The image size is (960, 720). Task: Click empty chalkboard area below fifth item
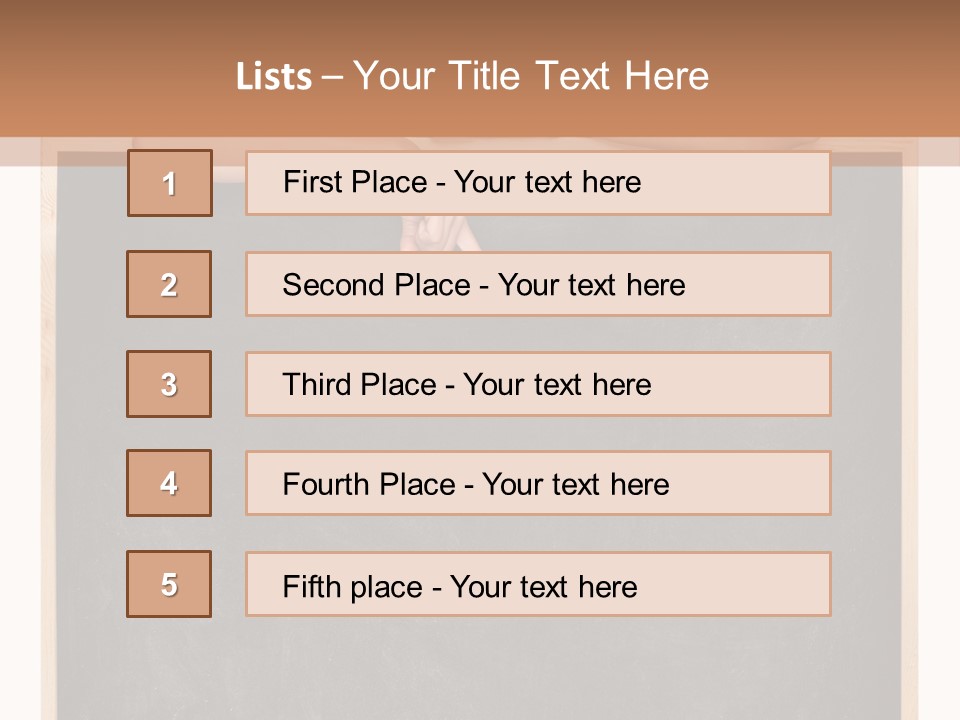[x=480, y=665]
